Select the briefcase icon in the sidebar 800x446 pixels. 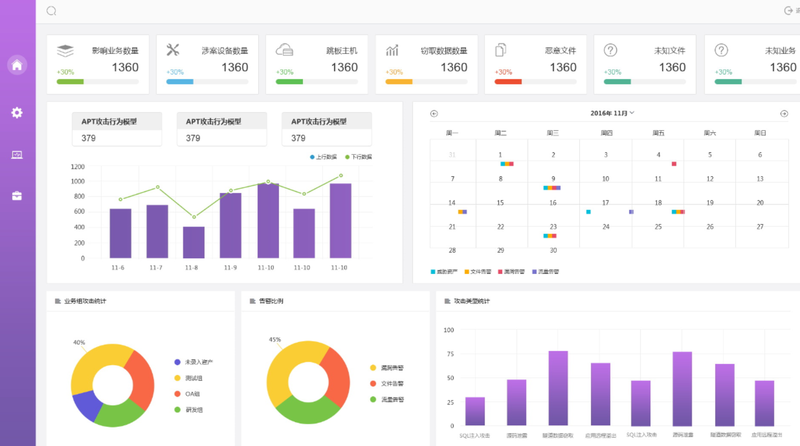tap(17, 196)
